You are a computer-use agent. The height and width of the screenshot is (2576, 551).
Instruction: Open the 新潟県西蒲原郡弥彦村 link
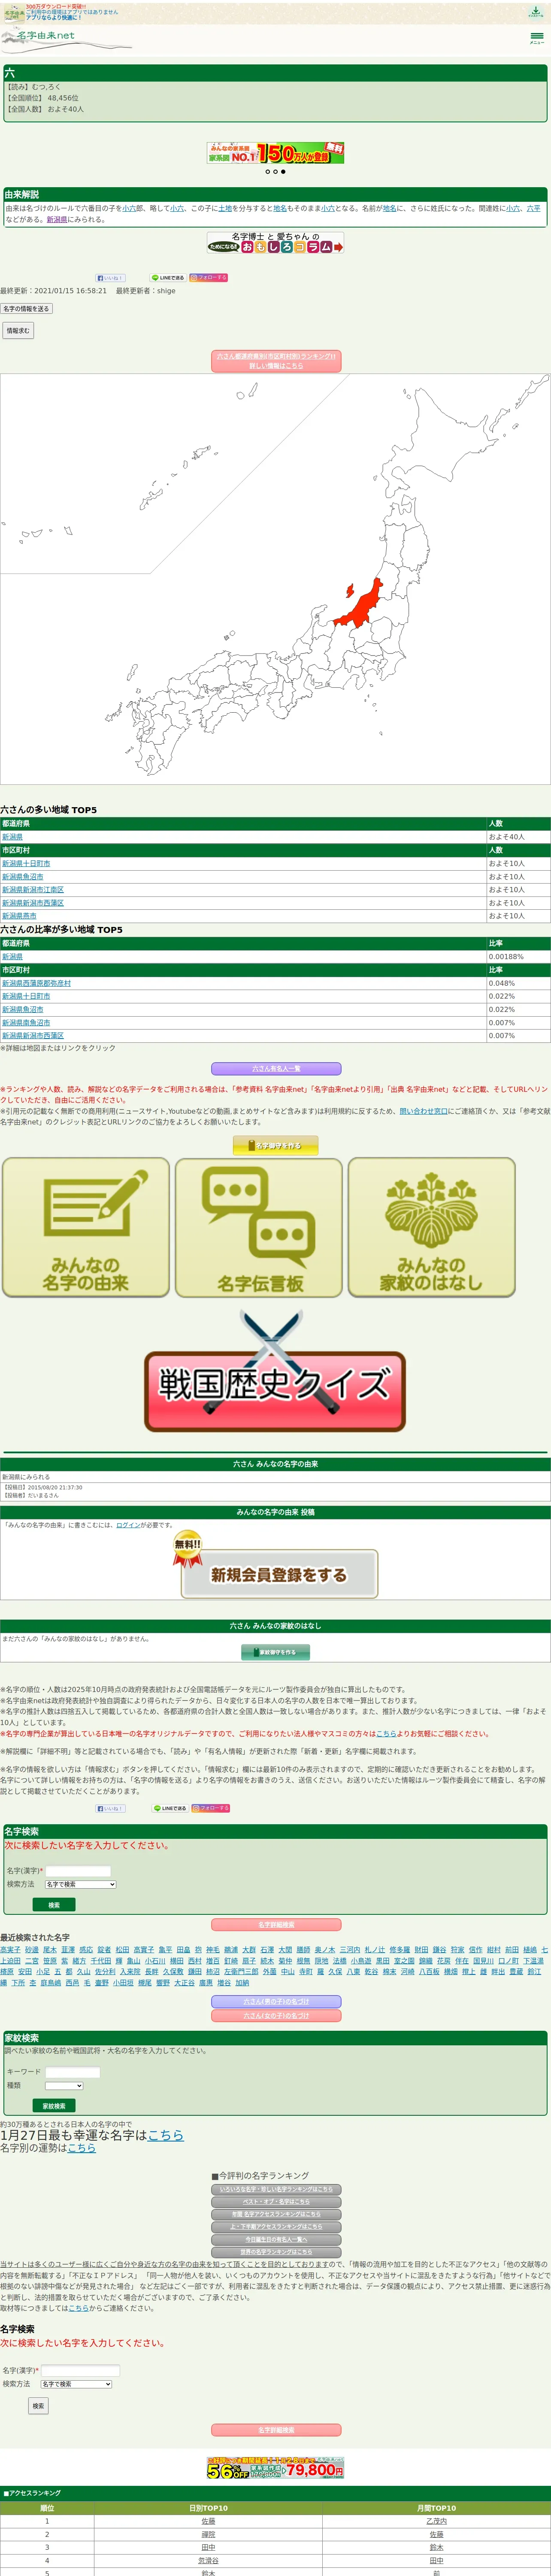[36, 983]
